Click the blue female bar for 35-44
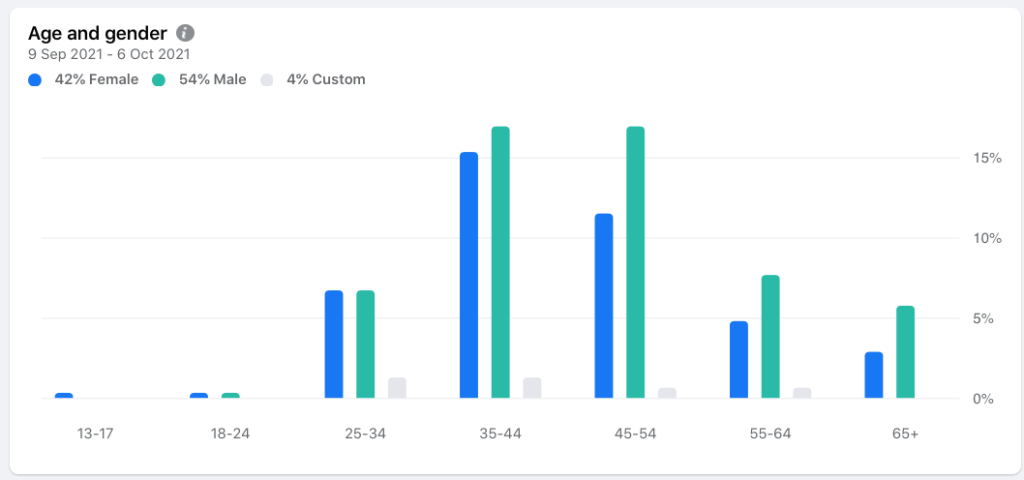Viewport: 1024px width, 480px height. pos(469,275)
